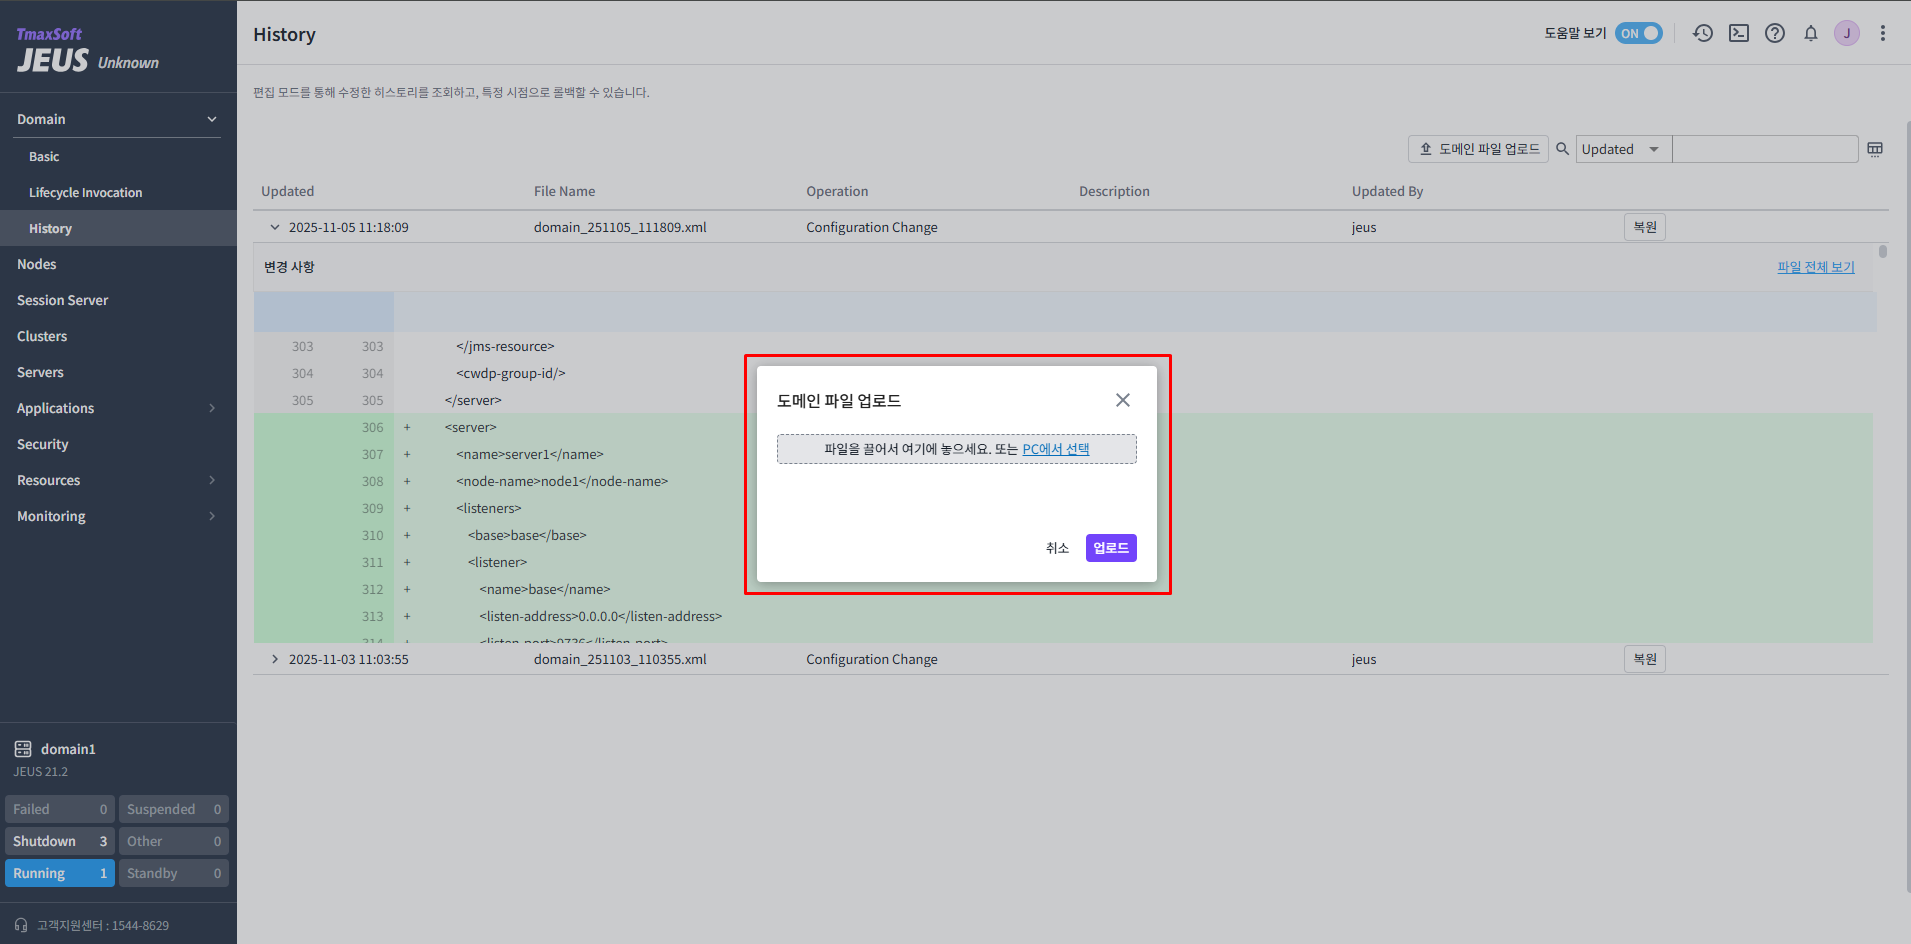Viewport: 1911px width, 944px height.
Task: Activate the search magnifier icon
Action: [x=1563, y=149]
